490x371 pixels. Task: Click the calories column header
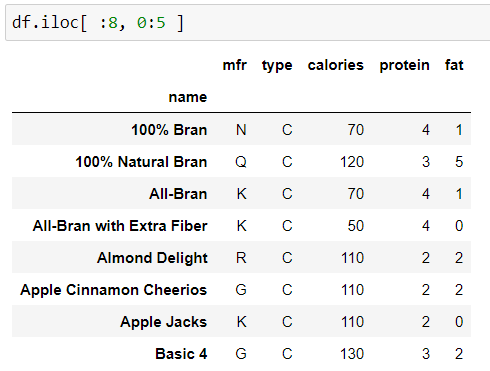(x=336, y=65)
